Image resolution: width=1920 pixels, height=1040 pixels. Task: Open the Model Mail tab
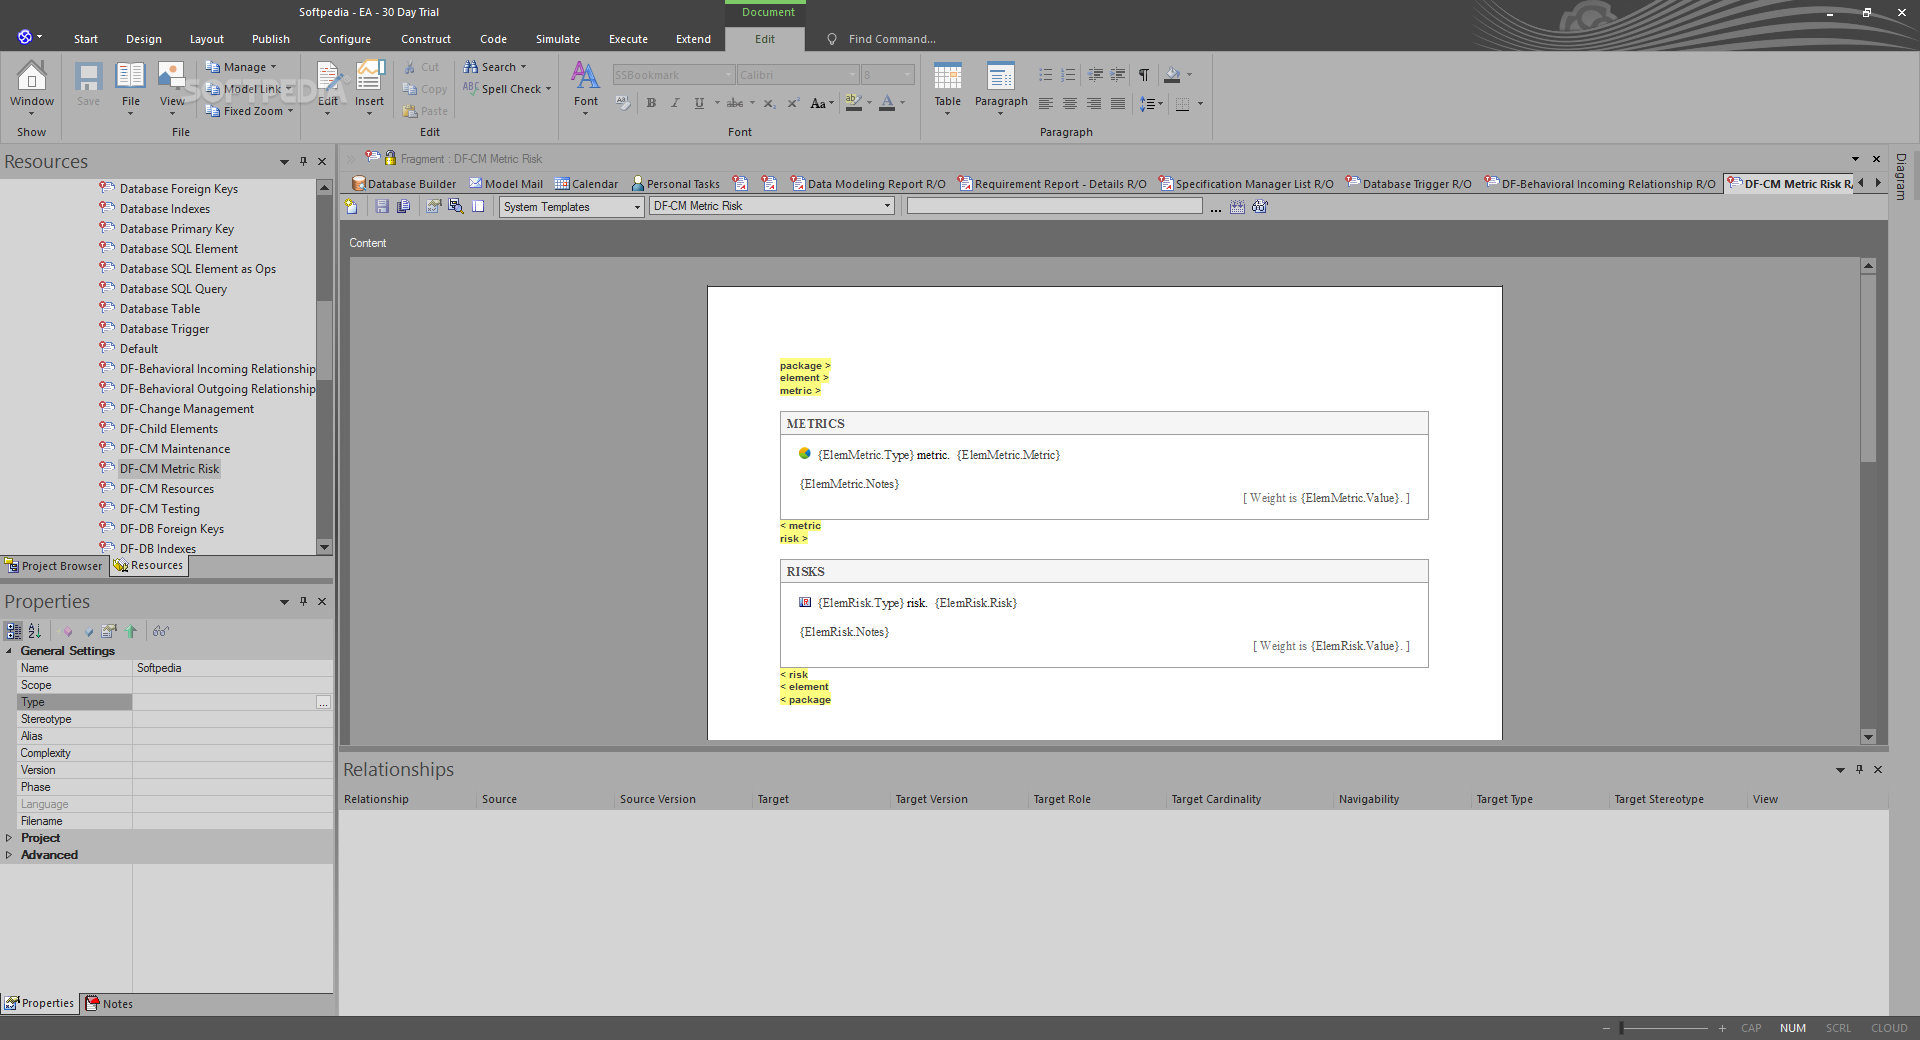pyautogui.click(x=507, y=184)
